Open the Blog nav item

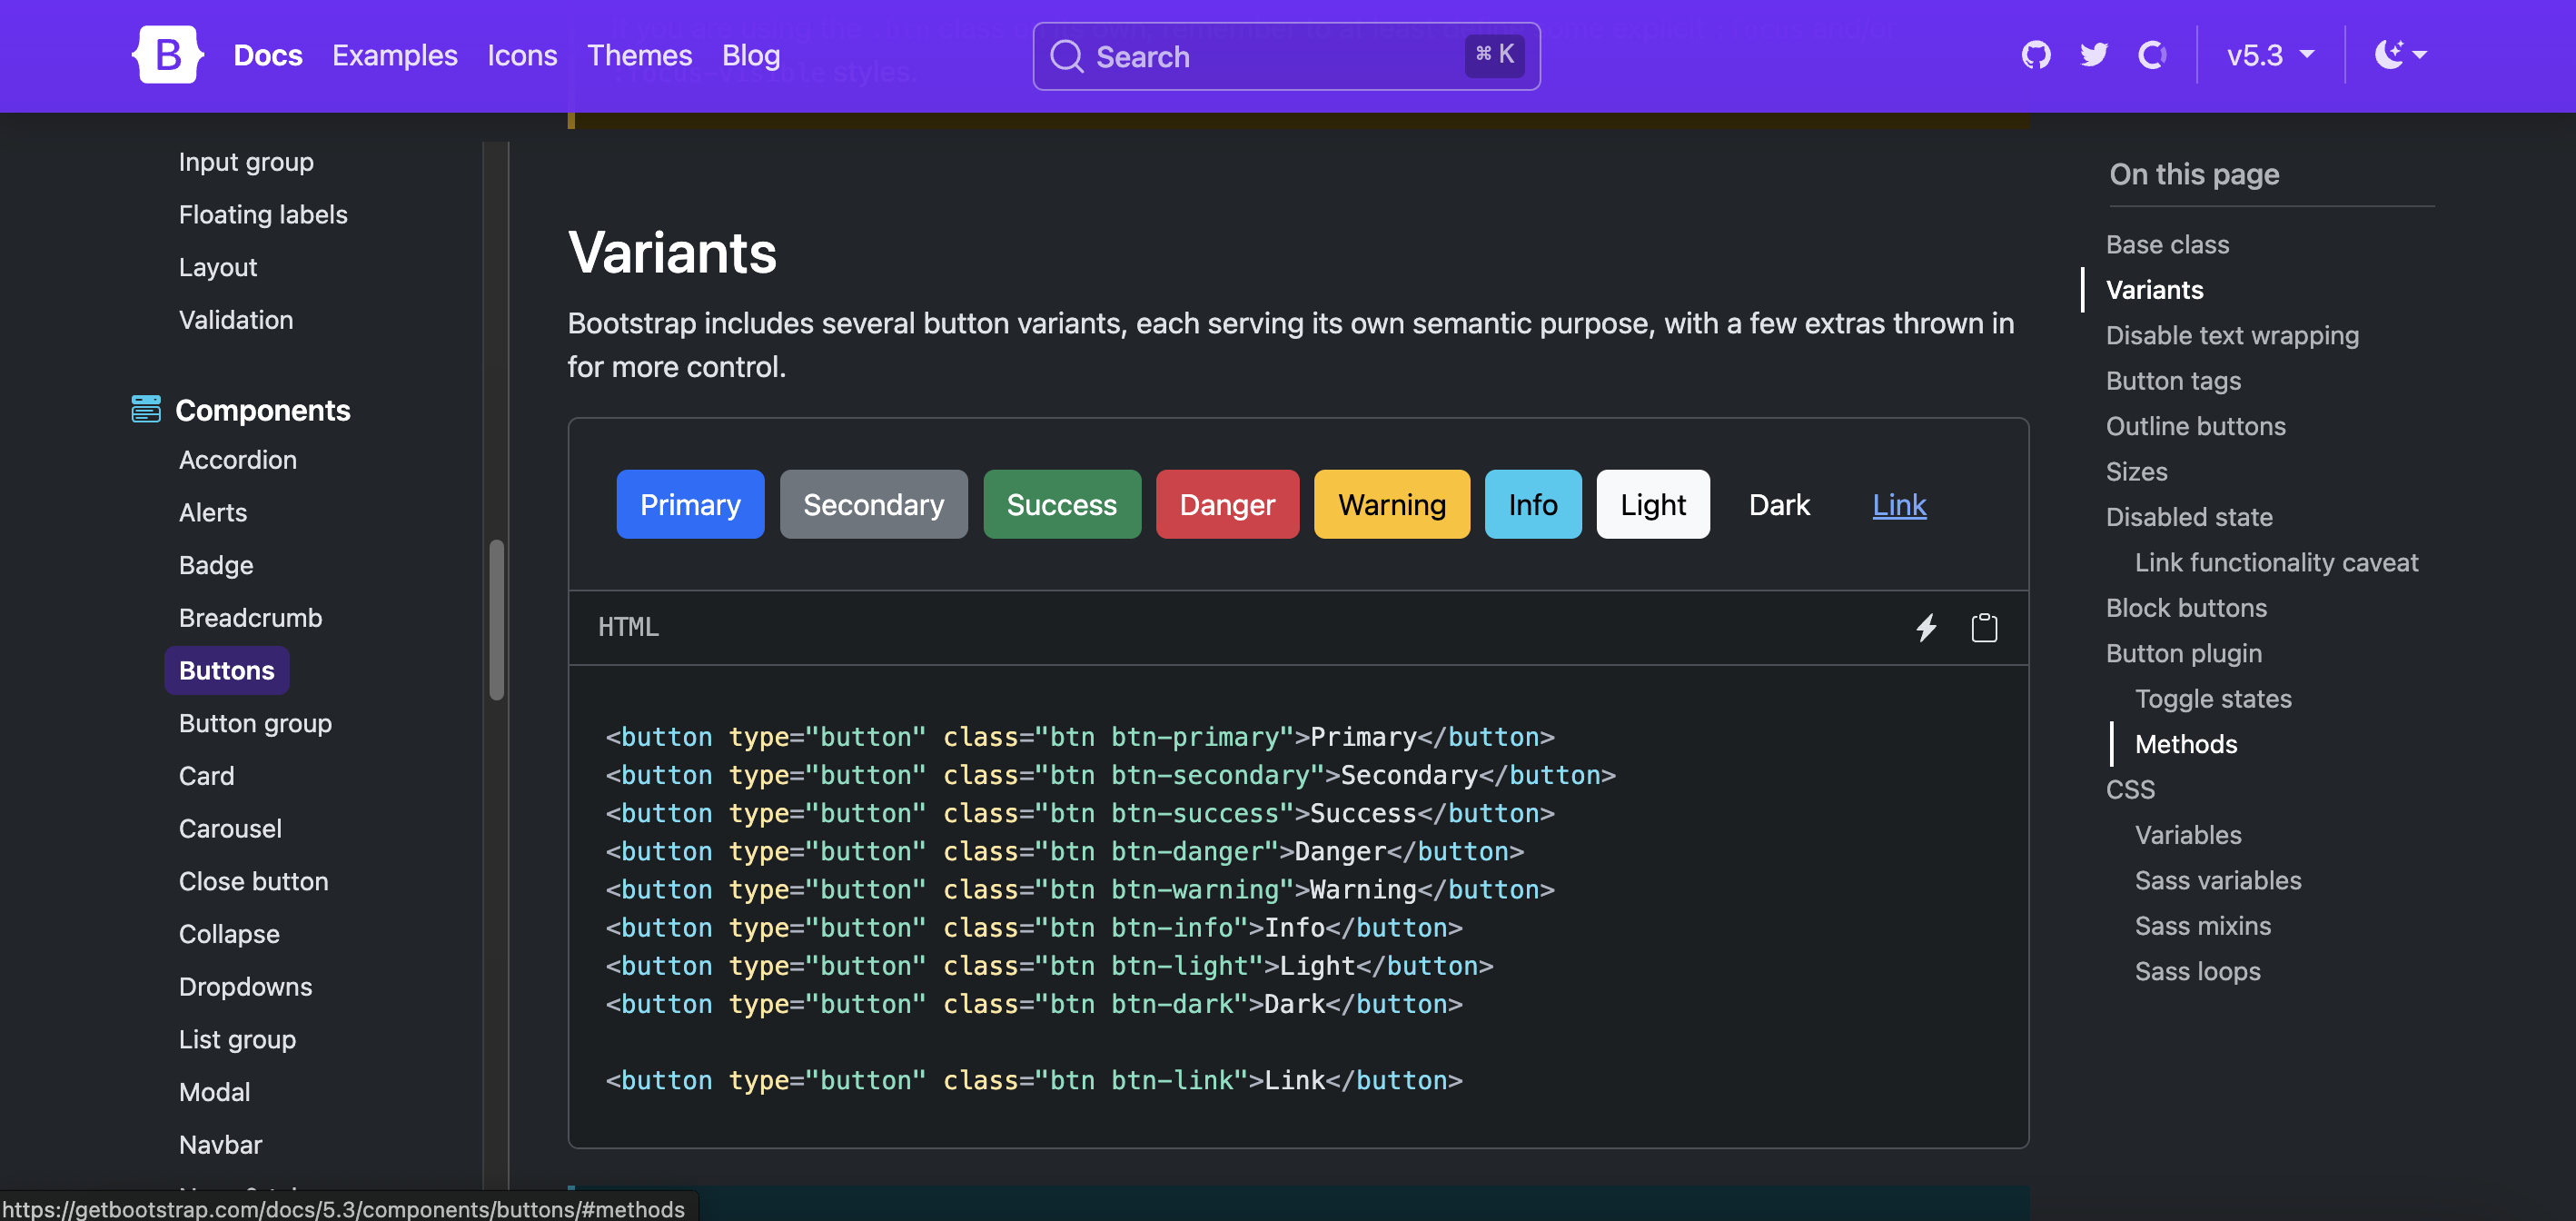(751, 55)
